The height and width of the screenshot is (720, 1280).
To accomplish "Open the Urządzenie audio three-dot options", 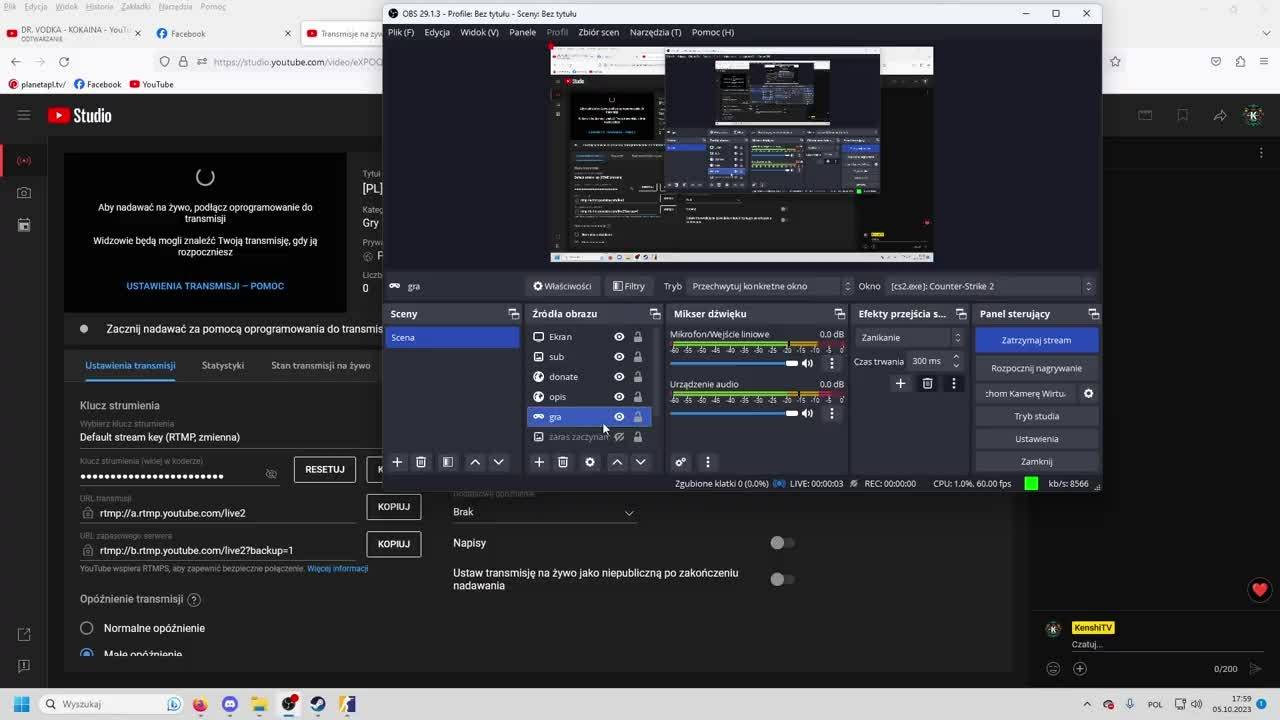I will 831,413.
